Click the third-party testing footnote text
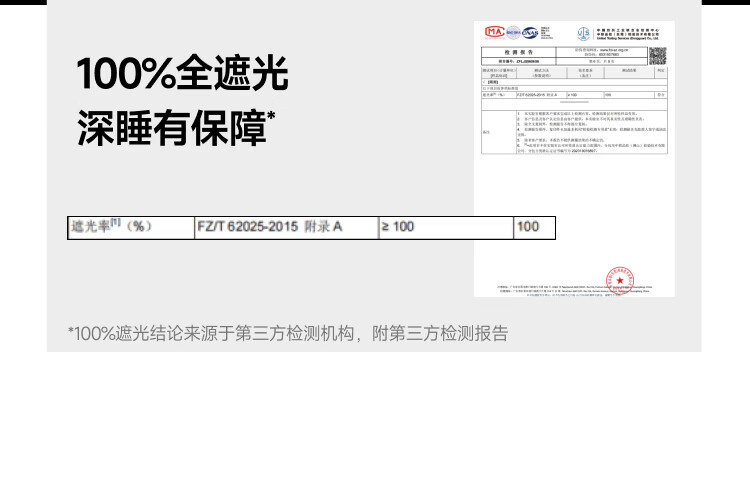Screen dimensions: 750x488 [x=288, y=333]
